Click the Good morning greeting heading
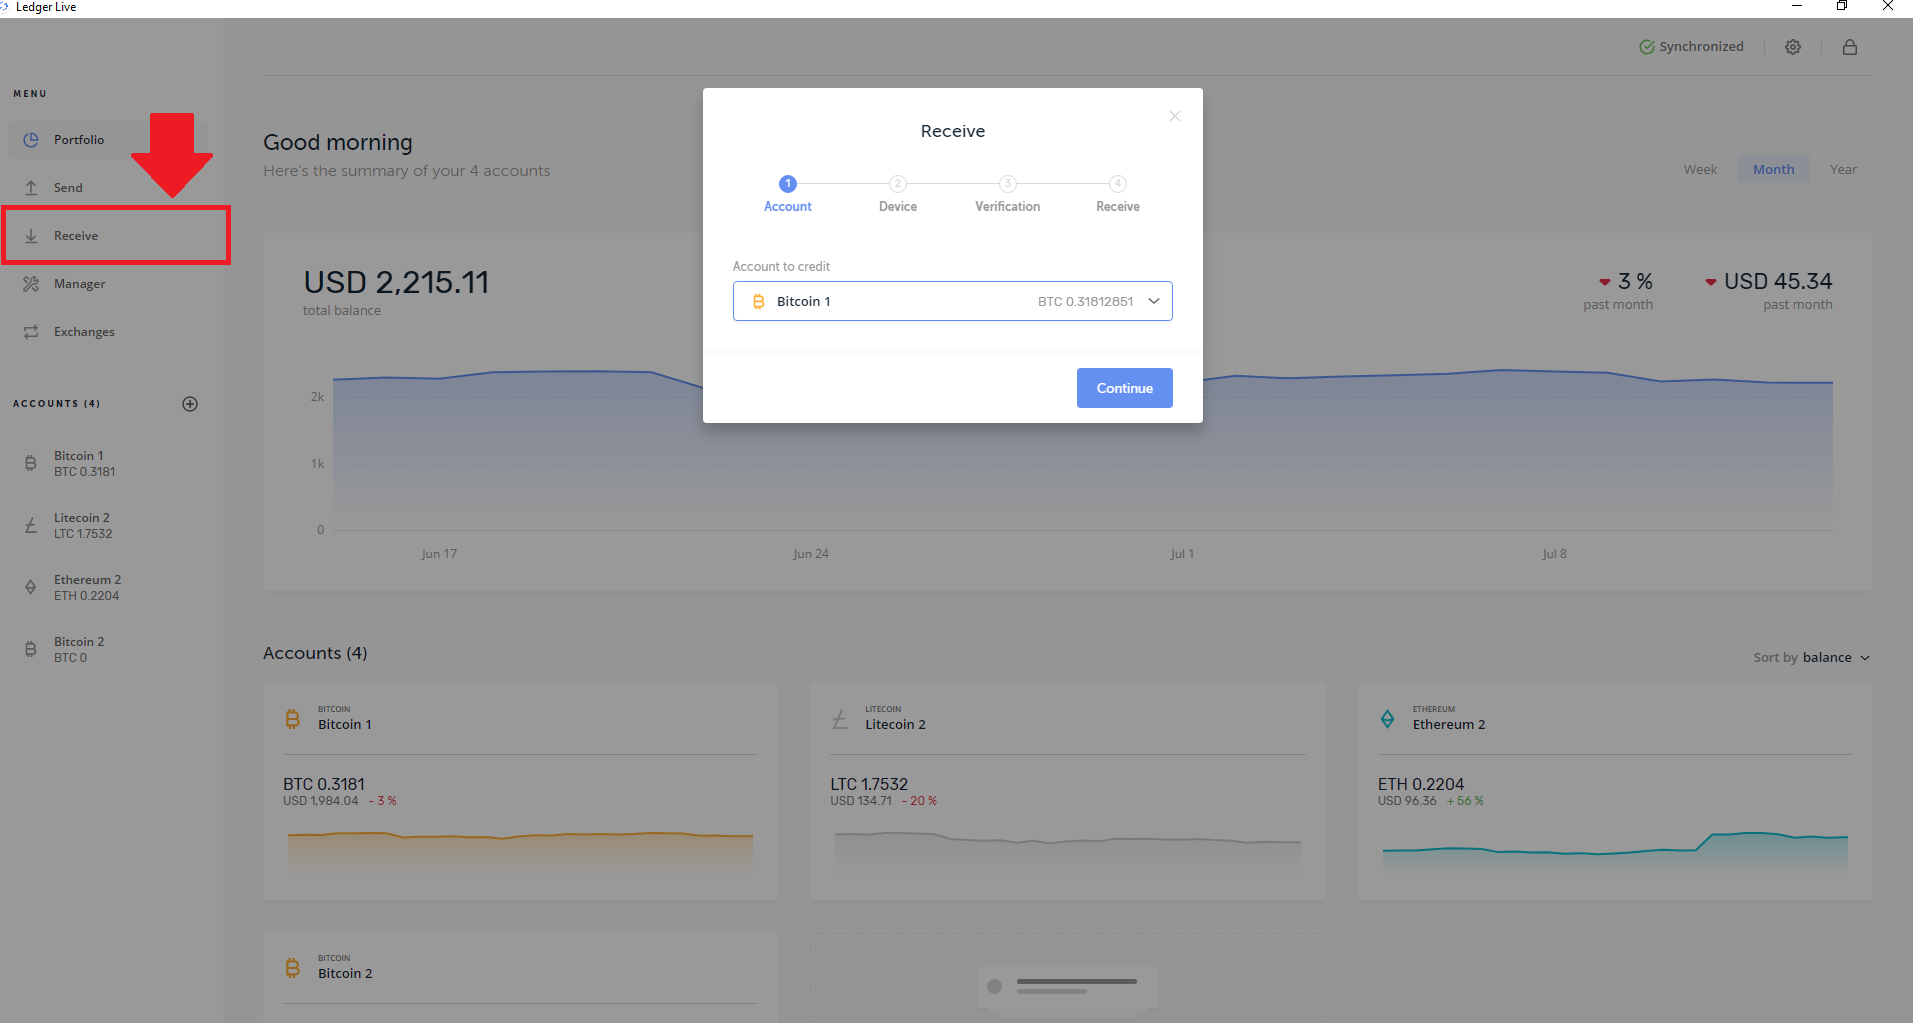This screenshot has width=1913, height=1023. [x=338, y=143]
